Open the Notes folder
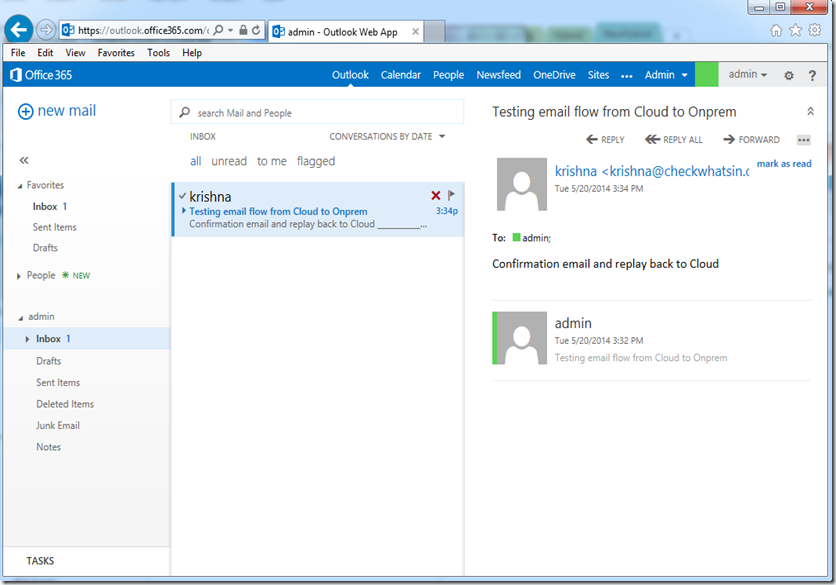 coord(49,447)
